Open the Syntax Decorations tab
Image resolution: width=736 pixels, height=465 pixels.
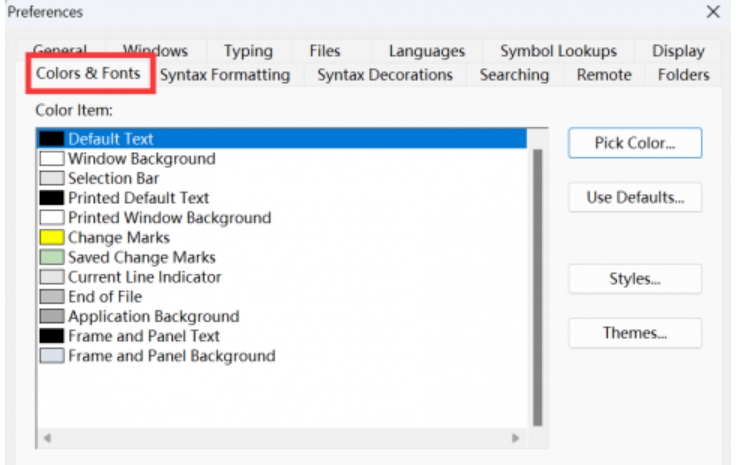pos(384,75)
